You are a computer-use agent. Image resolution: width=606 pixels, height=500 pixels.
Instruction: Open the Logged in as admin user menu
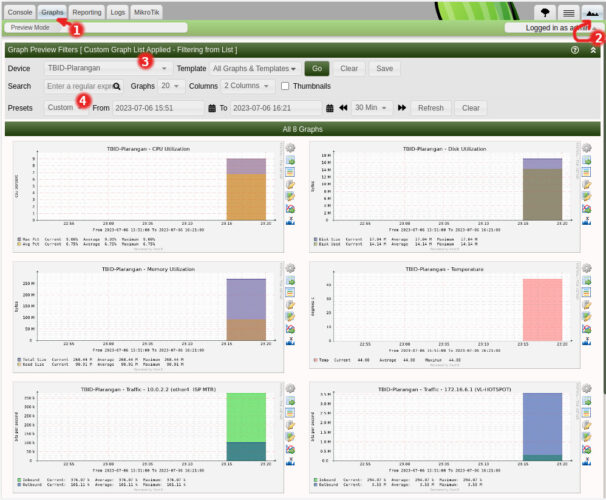553,28
